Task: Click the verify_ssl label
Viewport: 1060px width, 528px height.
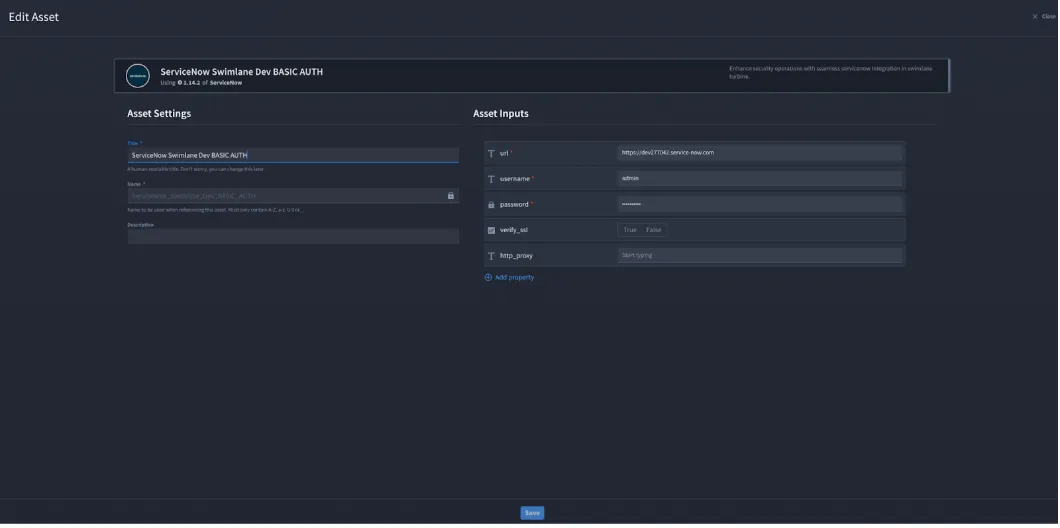Action: point(514,231)
